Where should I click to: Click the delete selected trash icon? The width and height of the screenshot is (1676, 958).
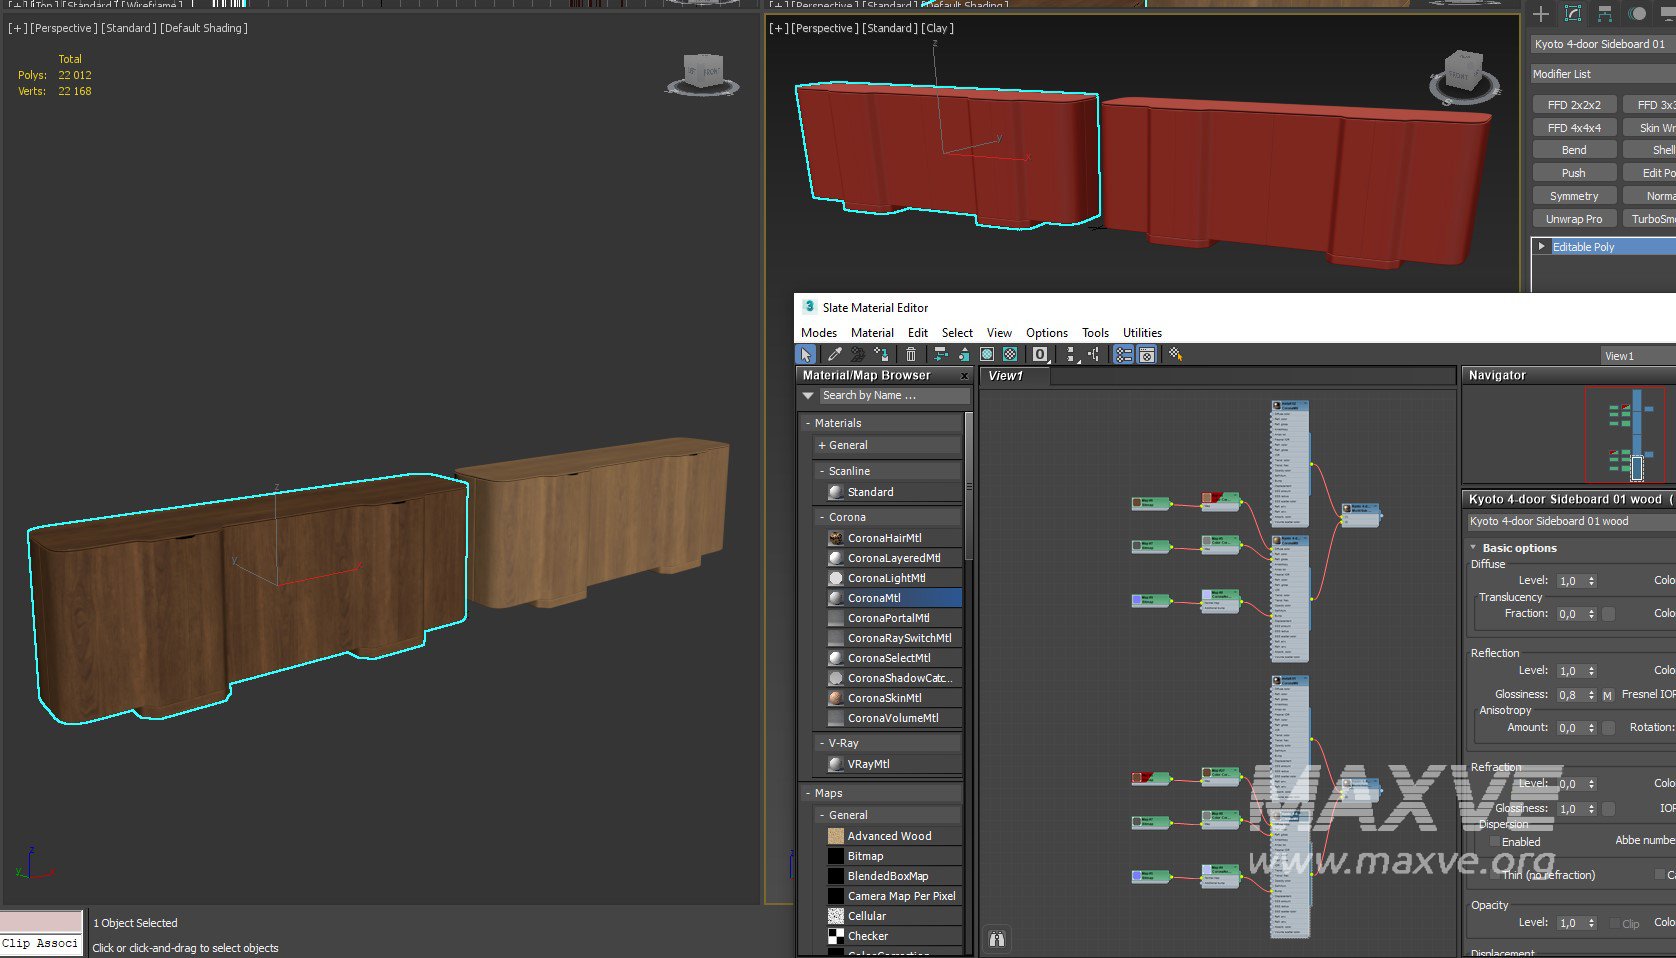pyautogui.click(x=910, y=354)
